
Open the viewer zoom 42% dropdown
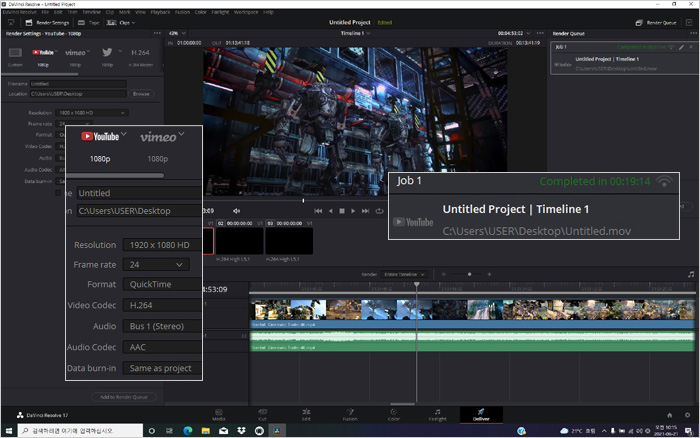point(177,33)
